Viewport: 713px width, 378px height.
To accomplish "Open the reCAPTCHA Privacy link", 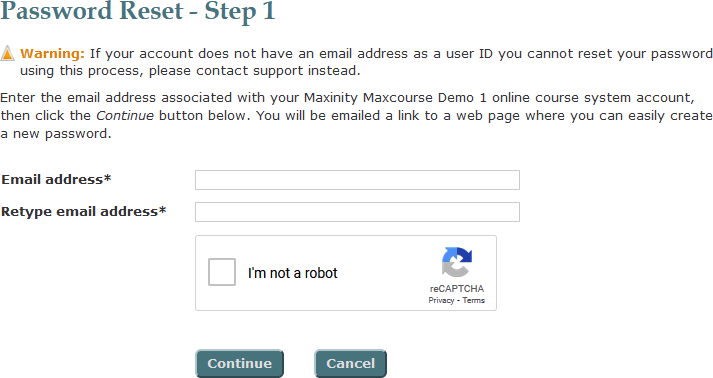I will (x=441, y=300).
